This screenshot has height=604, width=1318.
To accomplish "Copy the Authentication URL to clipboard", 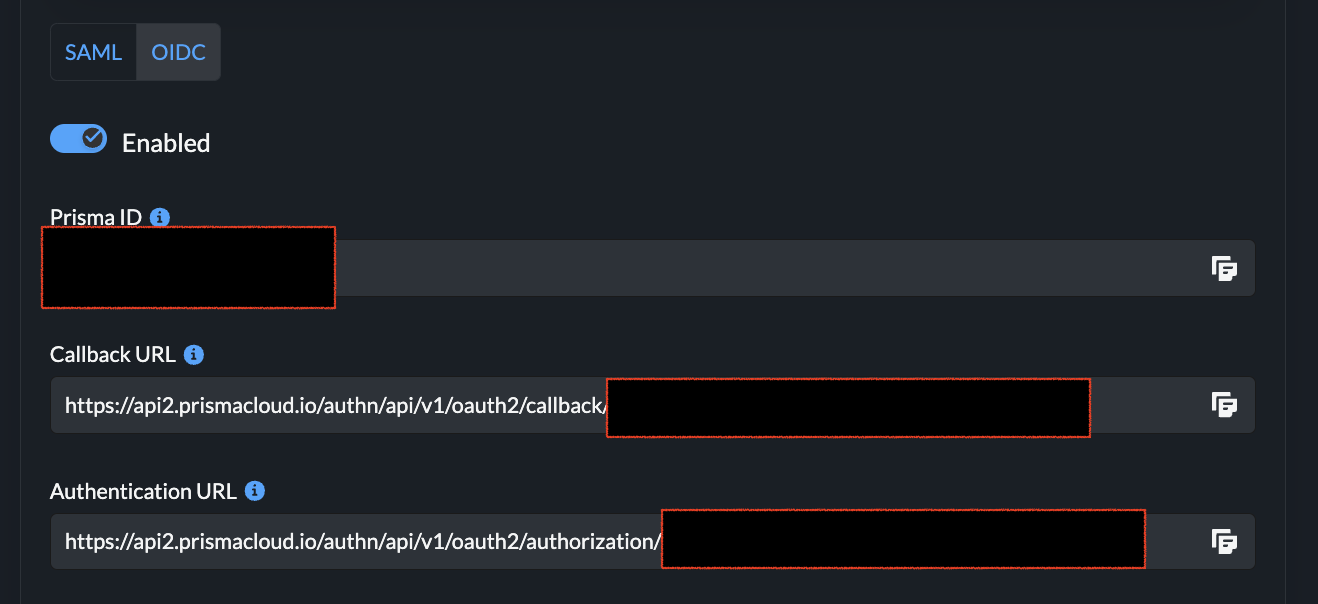I will click(x=1224, y=542).
